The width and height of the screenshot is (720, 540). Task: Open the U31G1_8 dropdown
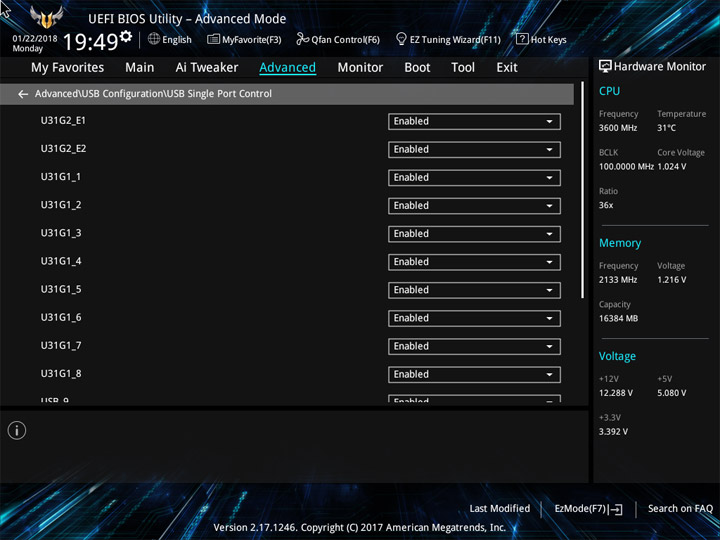pos(474,374)
